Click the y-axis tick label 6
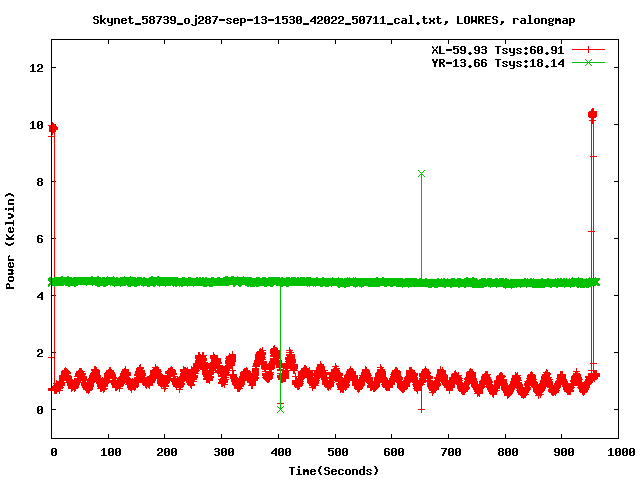This screenshot has width=640, height=480. [40, 239]
